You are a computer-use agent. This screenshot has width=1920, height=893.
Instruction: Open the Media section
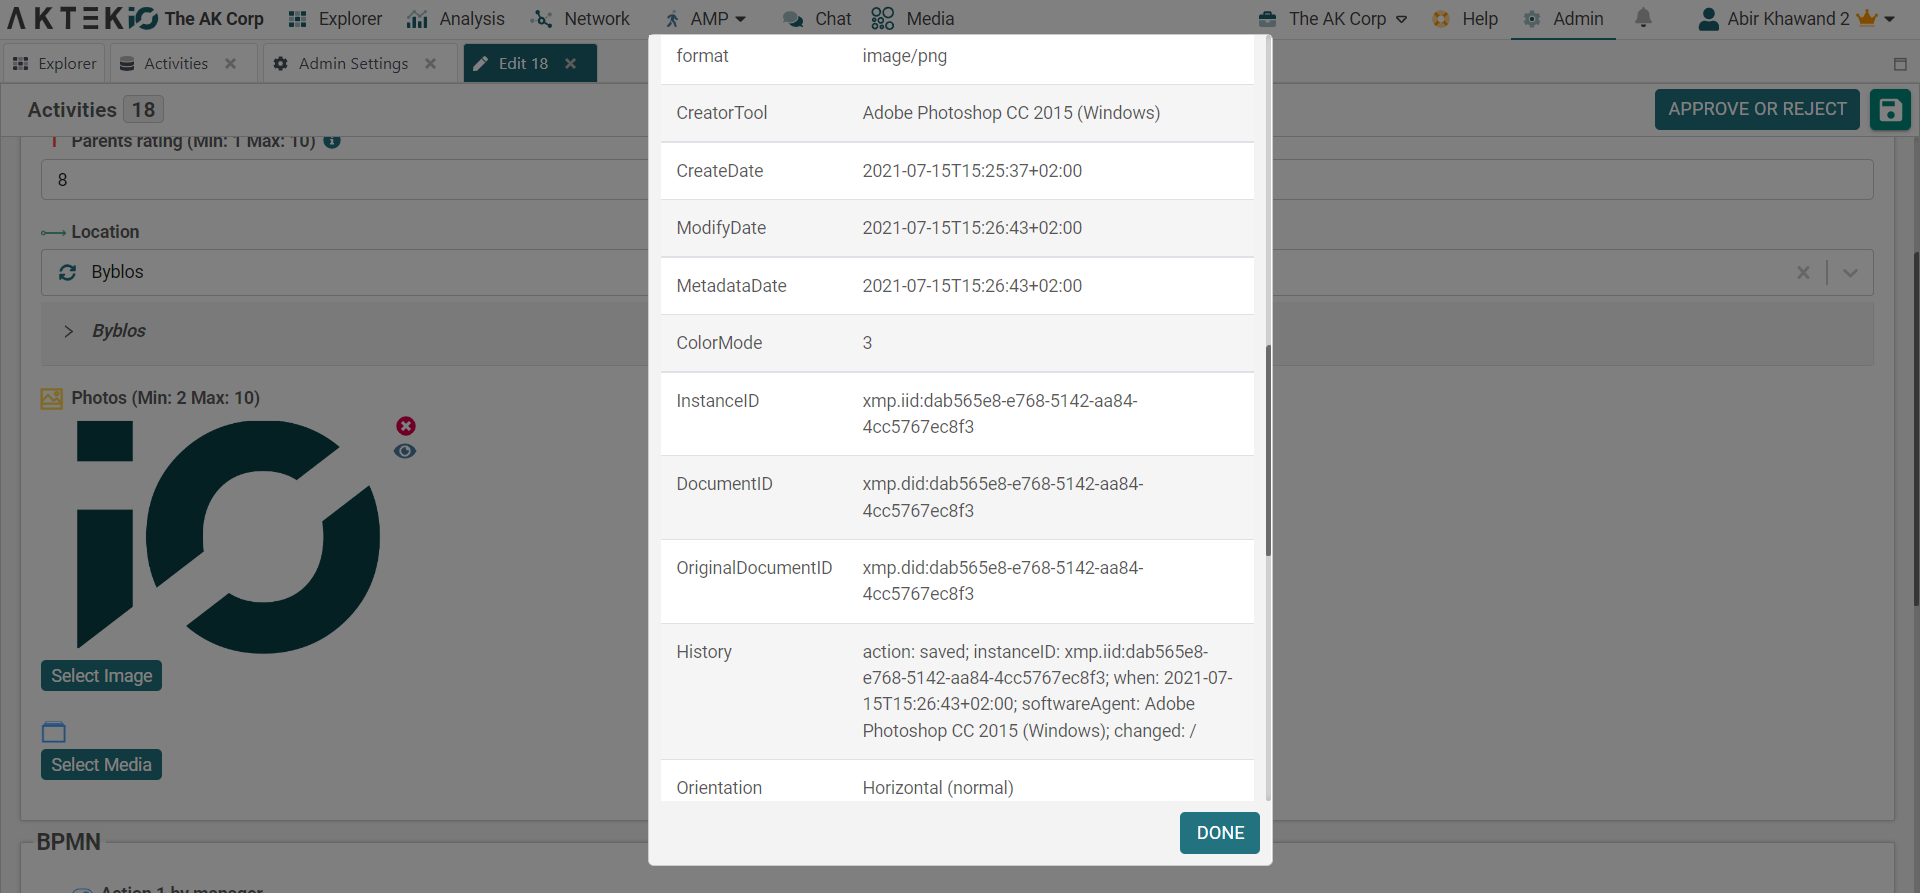tap(912, 19)
